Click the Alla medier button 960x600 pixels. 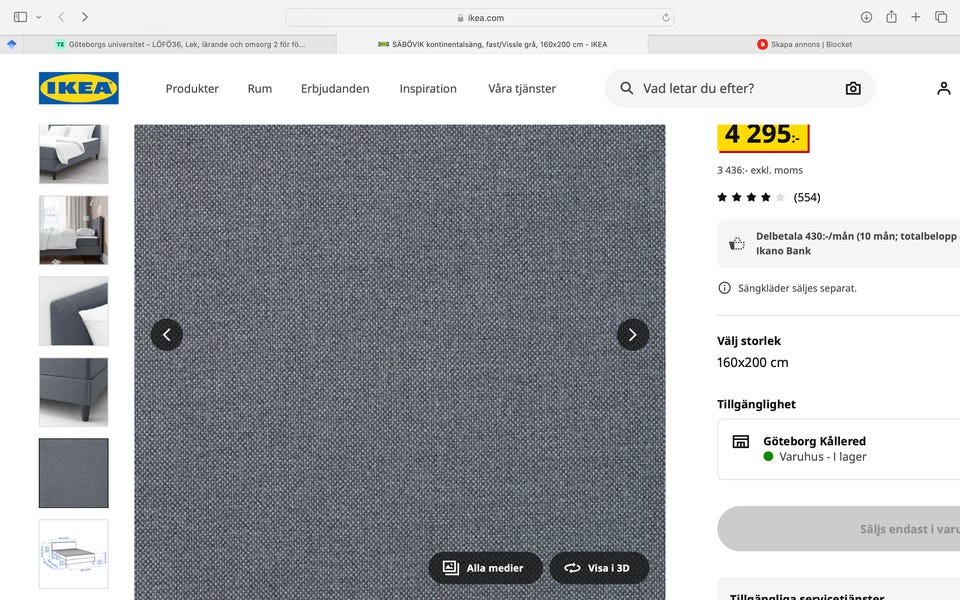[485, 568]
